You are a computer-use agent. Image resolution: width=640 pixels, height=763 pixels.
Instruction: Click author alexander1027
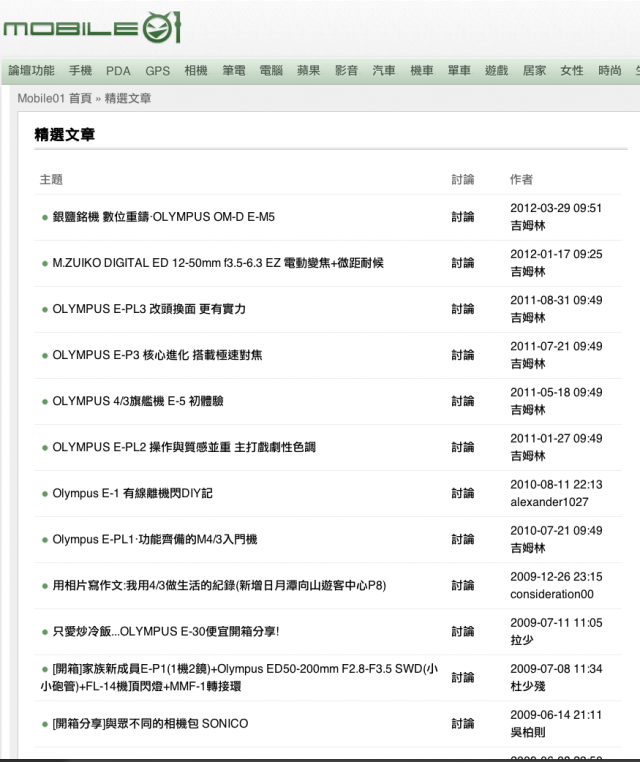[x=549, y=502]
